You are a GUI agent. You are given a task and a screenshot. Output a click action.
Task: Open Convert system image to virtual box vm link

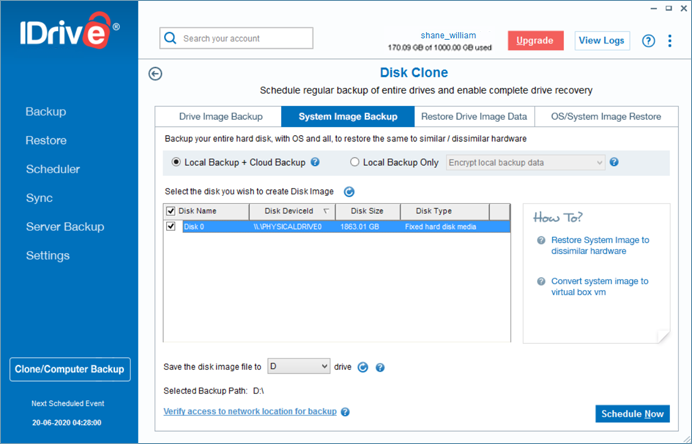click(600, 286)
